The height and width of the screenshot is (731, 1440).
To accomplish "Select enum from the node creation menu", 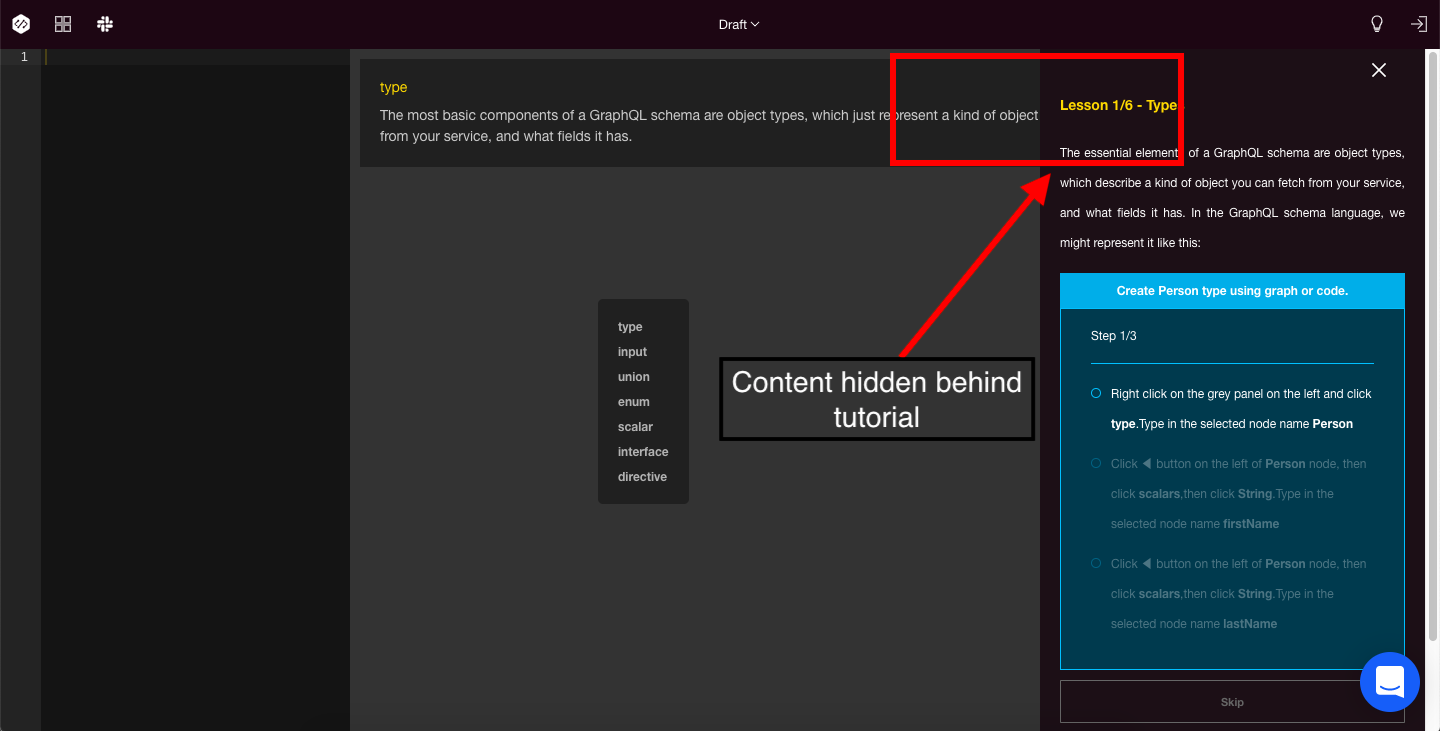I will click(633, 401).
